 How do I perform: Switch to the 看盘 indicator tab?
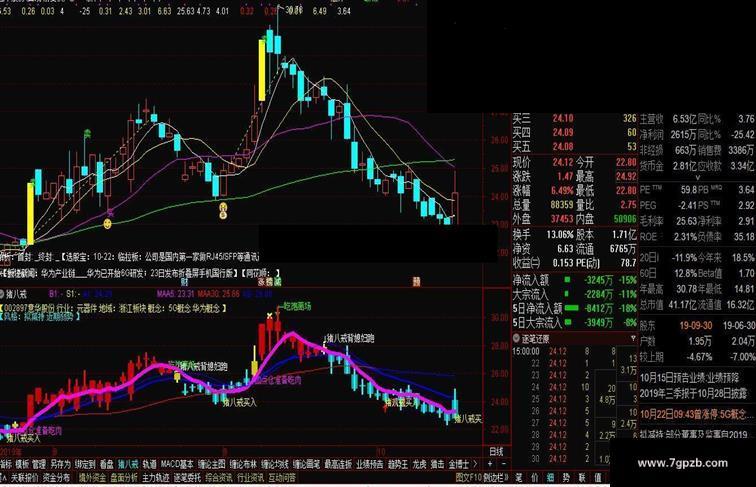(107, 464)
